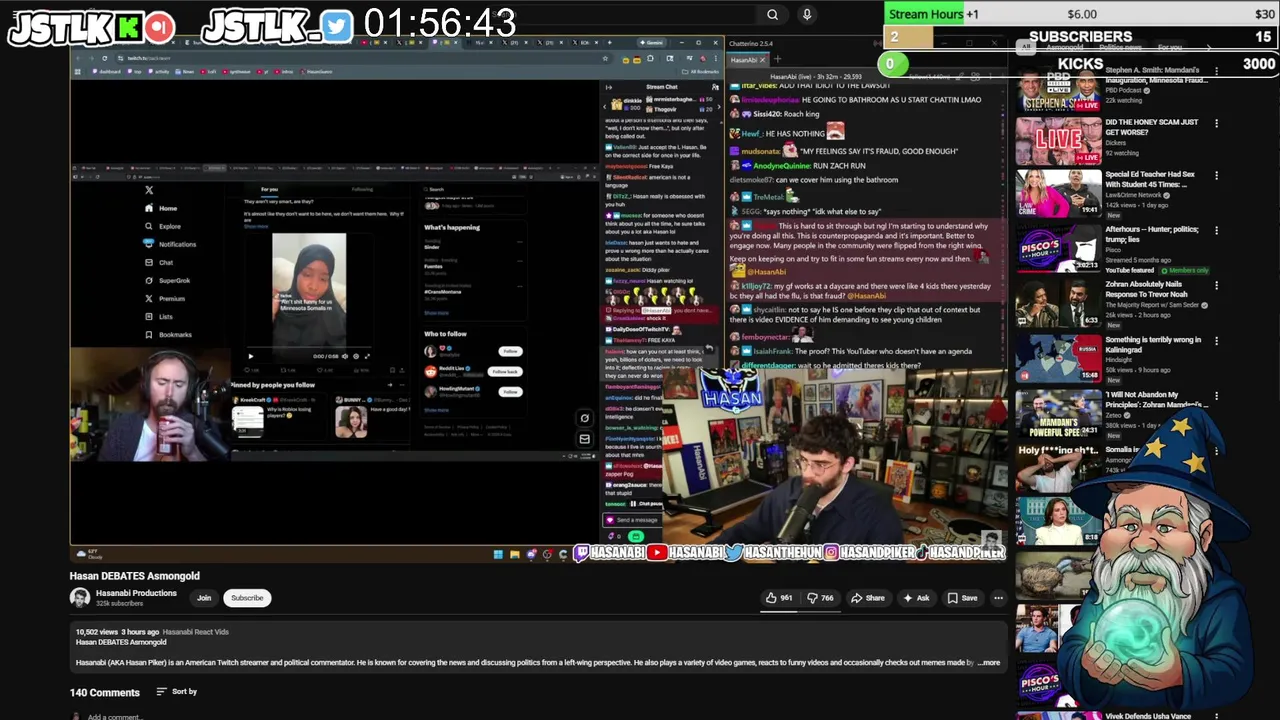Select the 'Hasan DEBATES Asmongold' title text
This screenshot has width=1280, height=720.
coord(134,576)
